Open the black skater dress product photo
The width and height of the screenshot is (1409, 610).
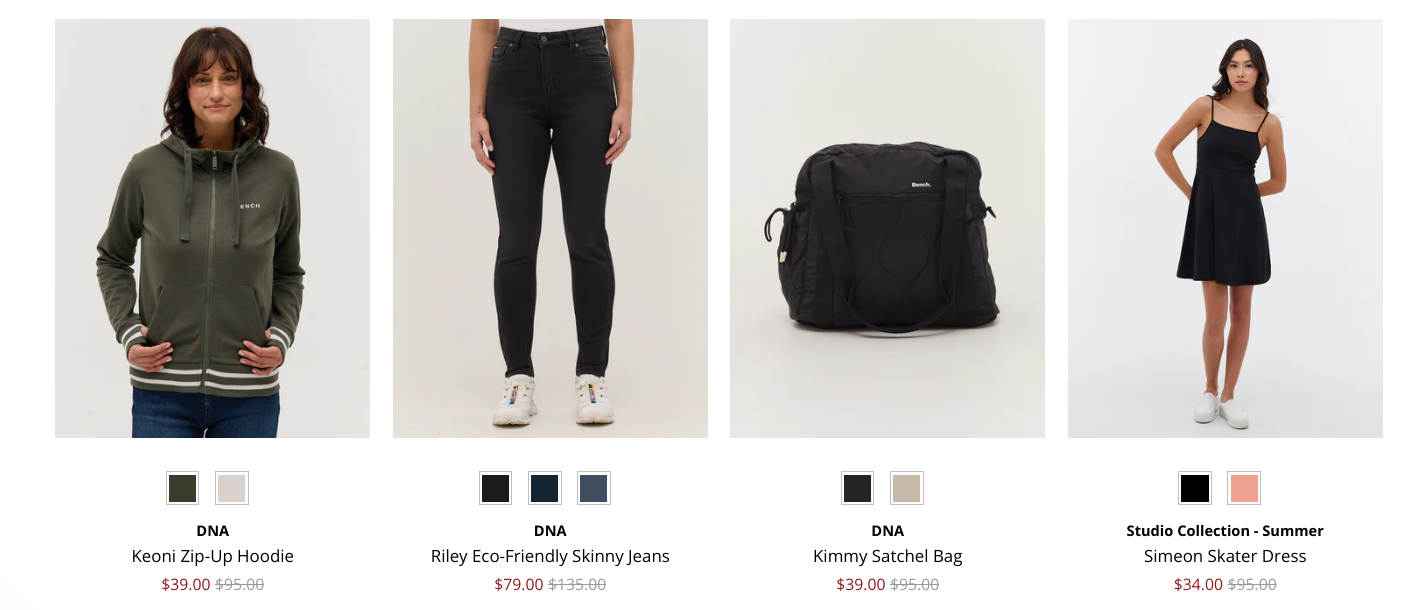click(1225, 228)
